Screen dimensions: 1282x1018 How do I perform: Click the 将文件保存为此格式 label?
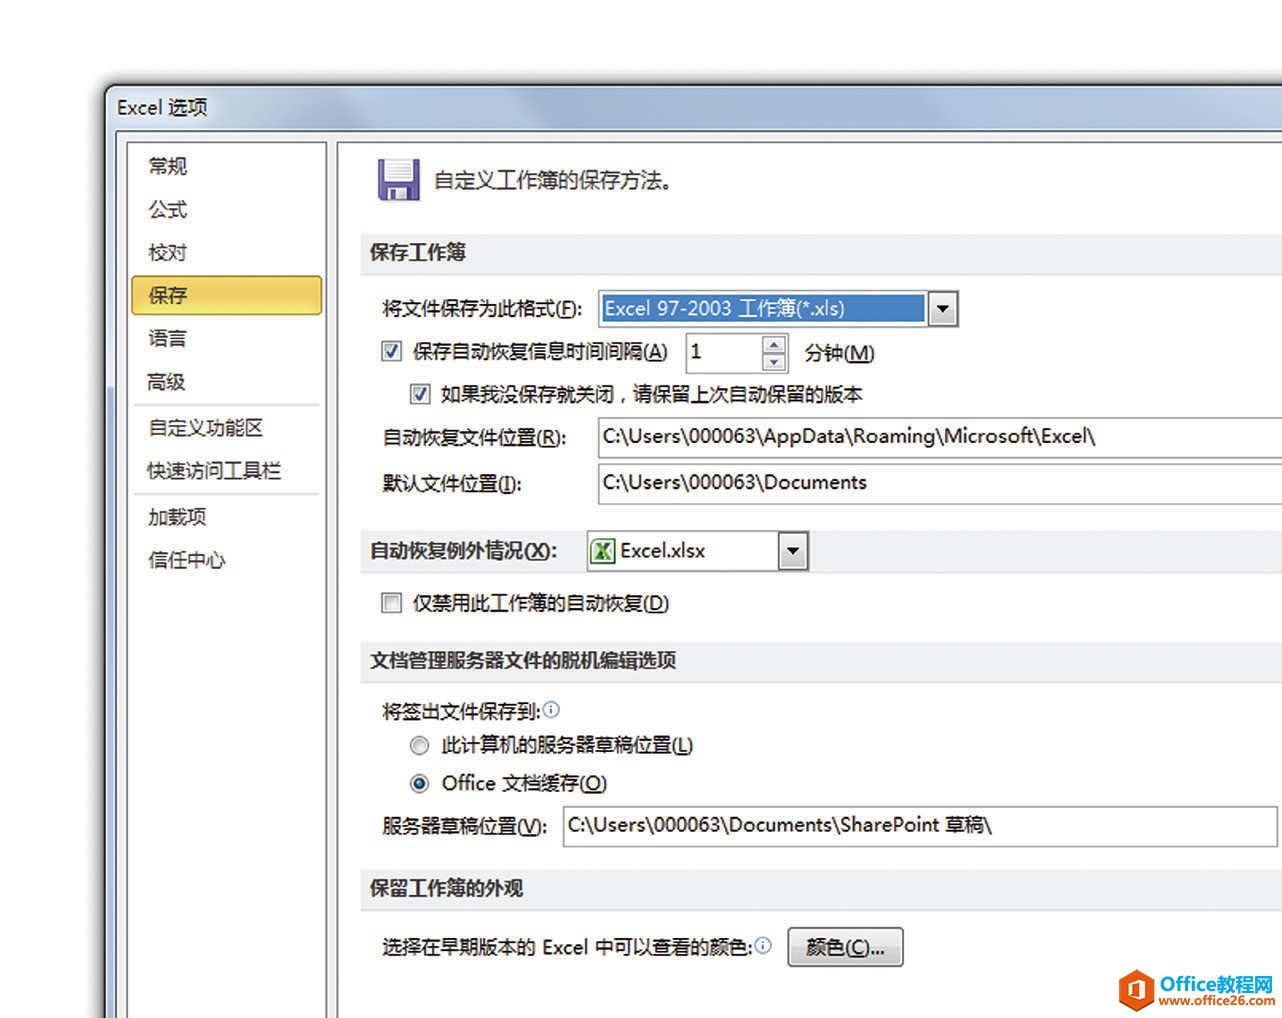point(482,309)
